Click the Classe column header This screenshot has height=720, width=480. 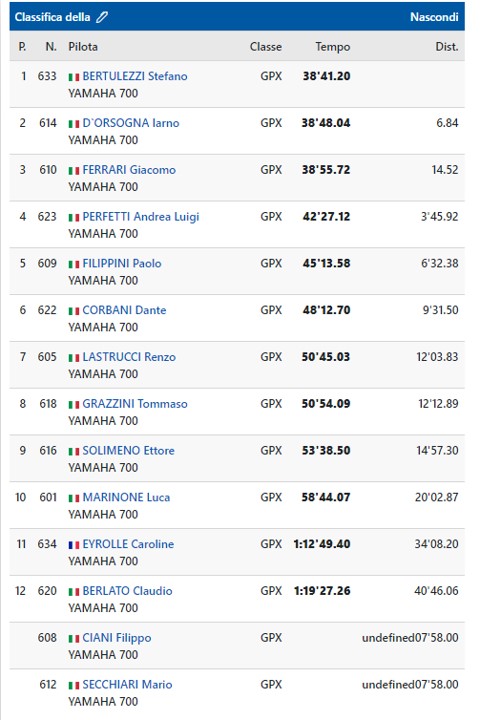265,47
